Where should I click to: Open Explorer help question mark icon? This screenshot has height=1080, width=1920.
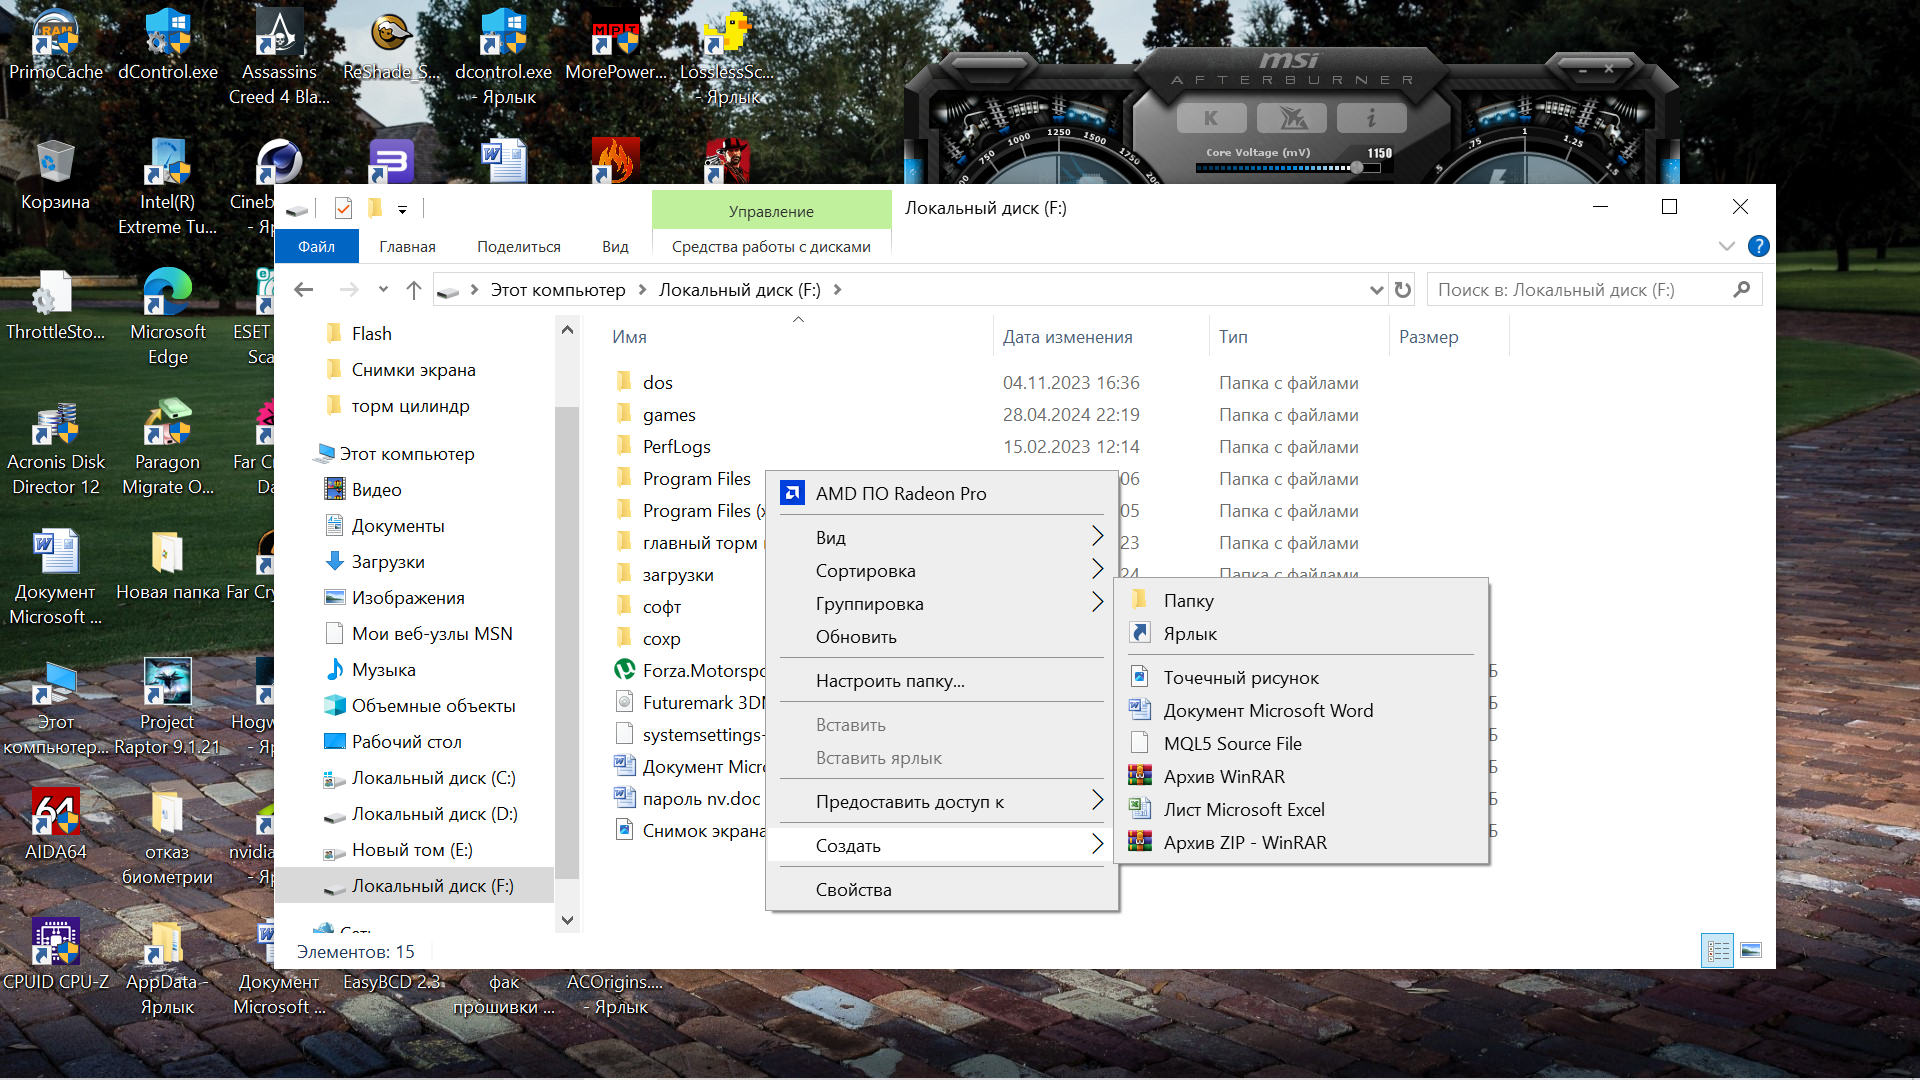(x=1758, y=246)
